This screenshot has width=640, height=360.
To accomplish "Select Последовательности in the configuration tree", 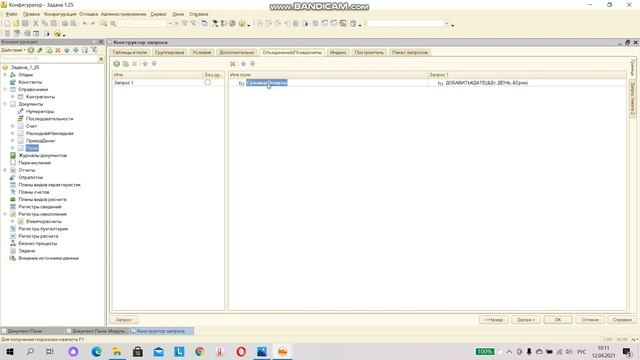I will pyautogui.click(x=49, y=119).
